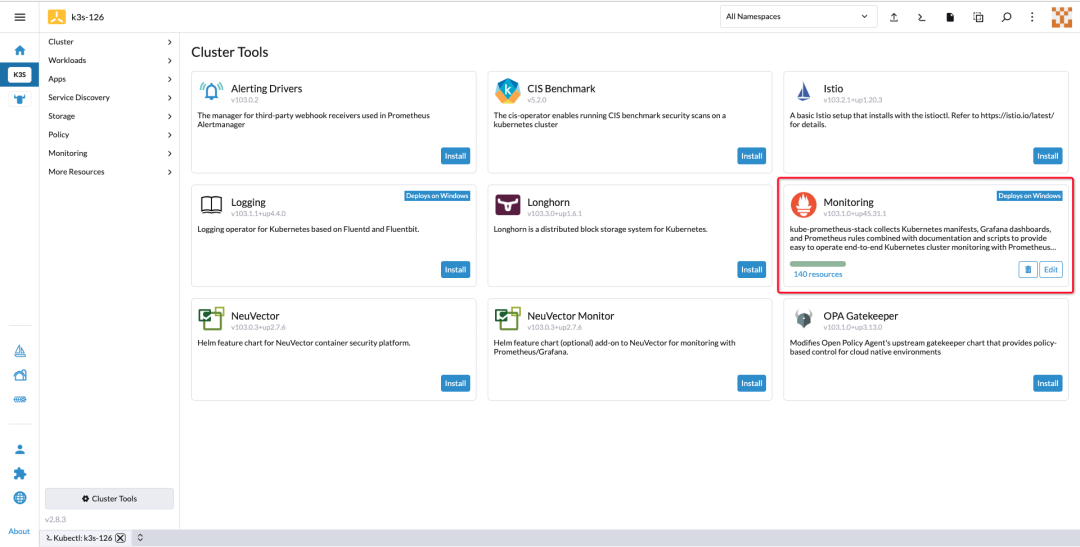
Task: Expand the Storage menu chevron
Action: click(x=169, y=116)
